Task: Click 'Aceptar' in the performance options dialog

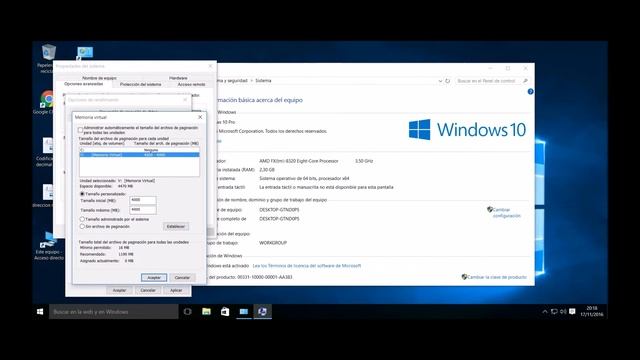Action: pos(119,290)
